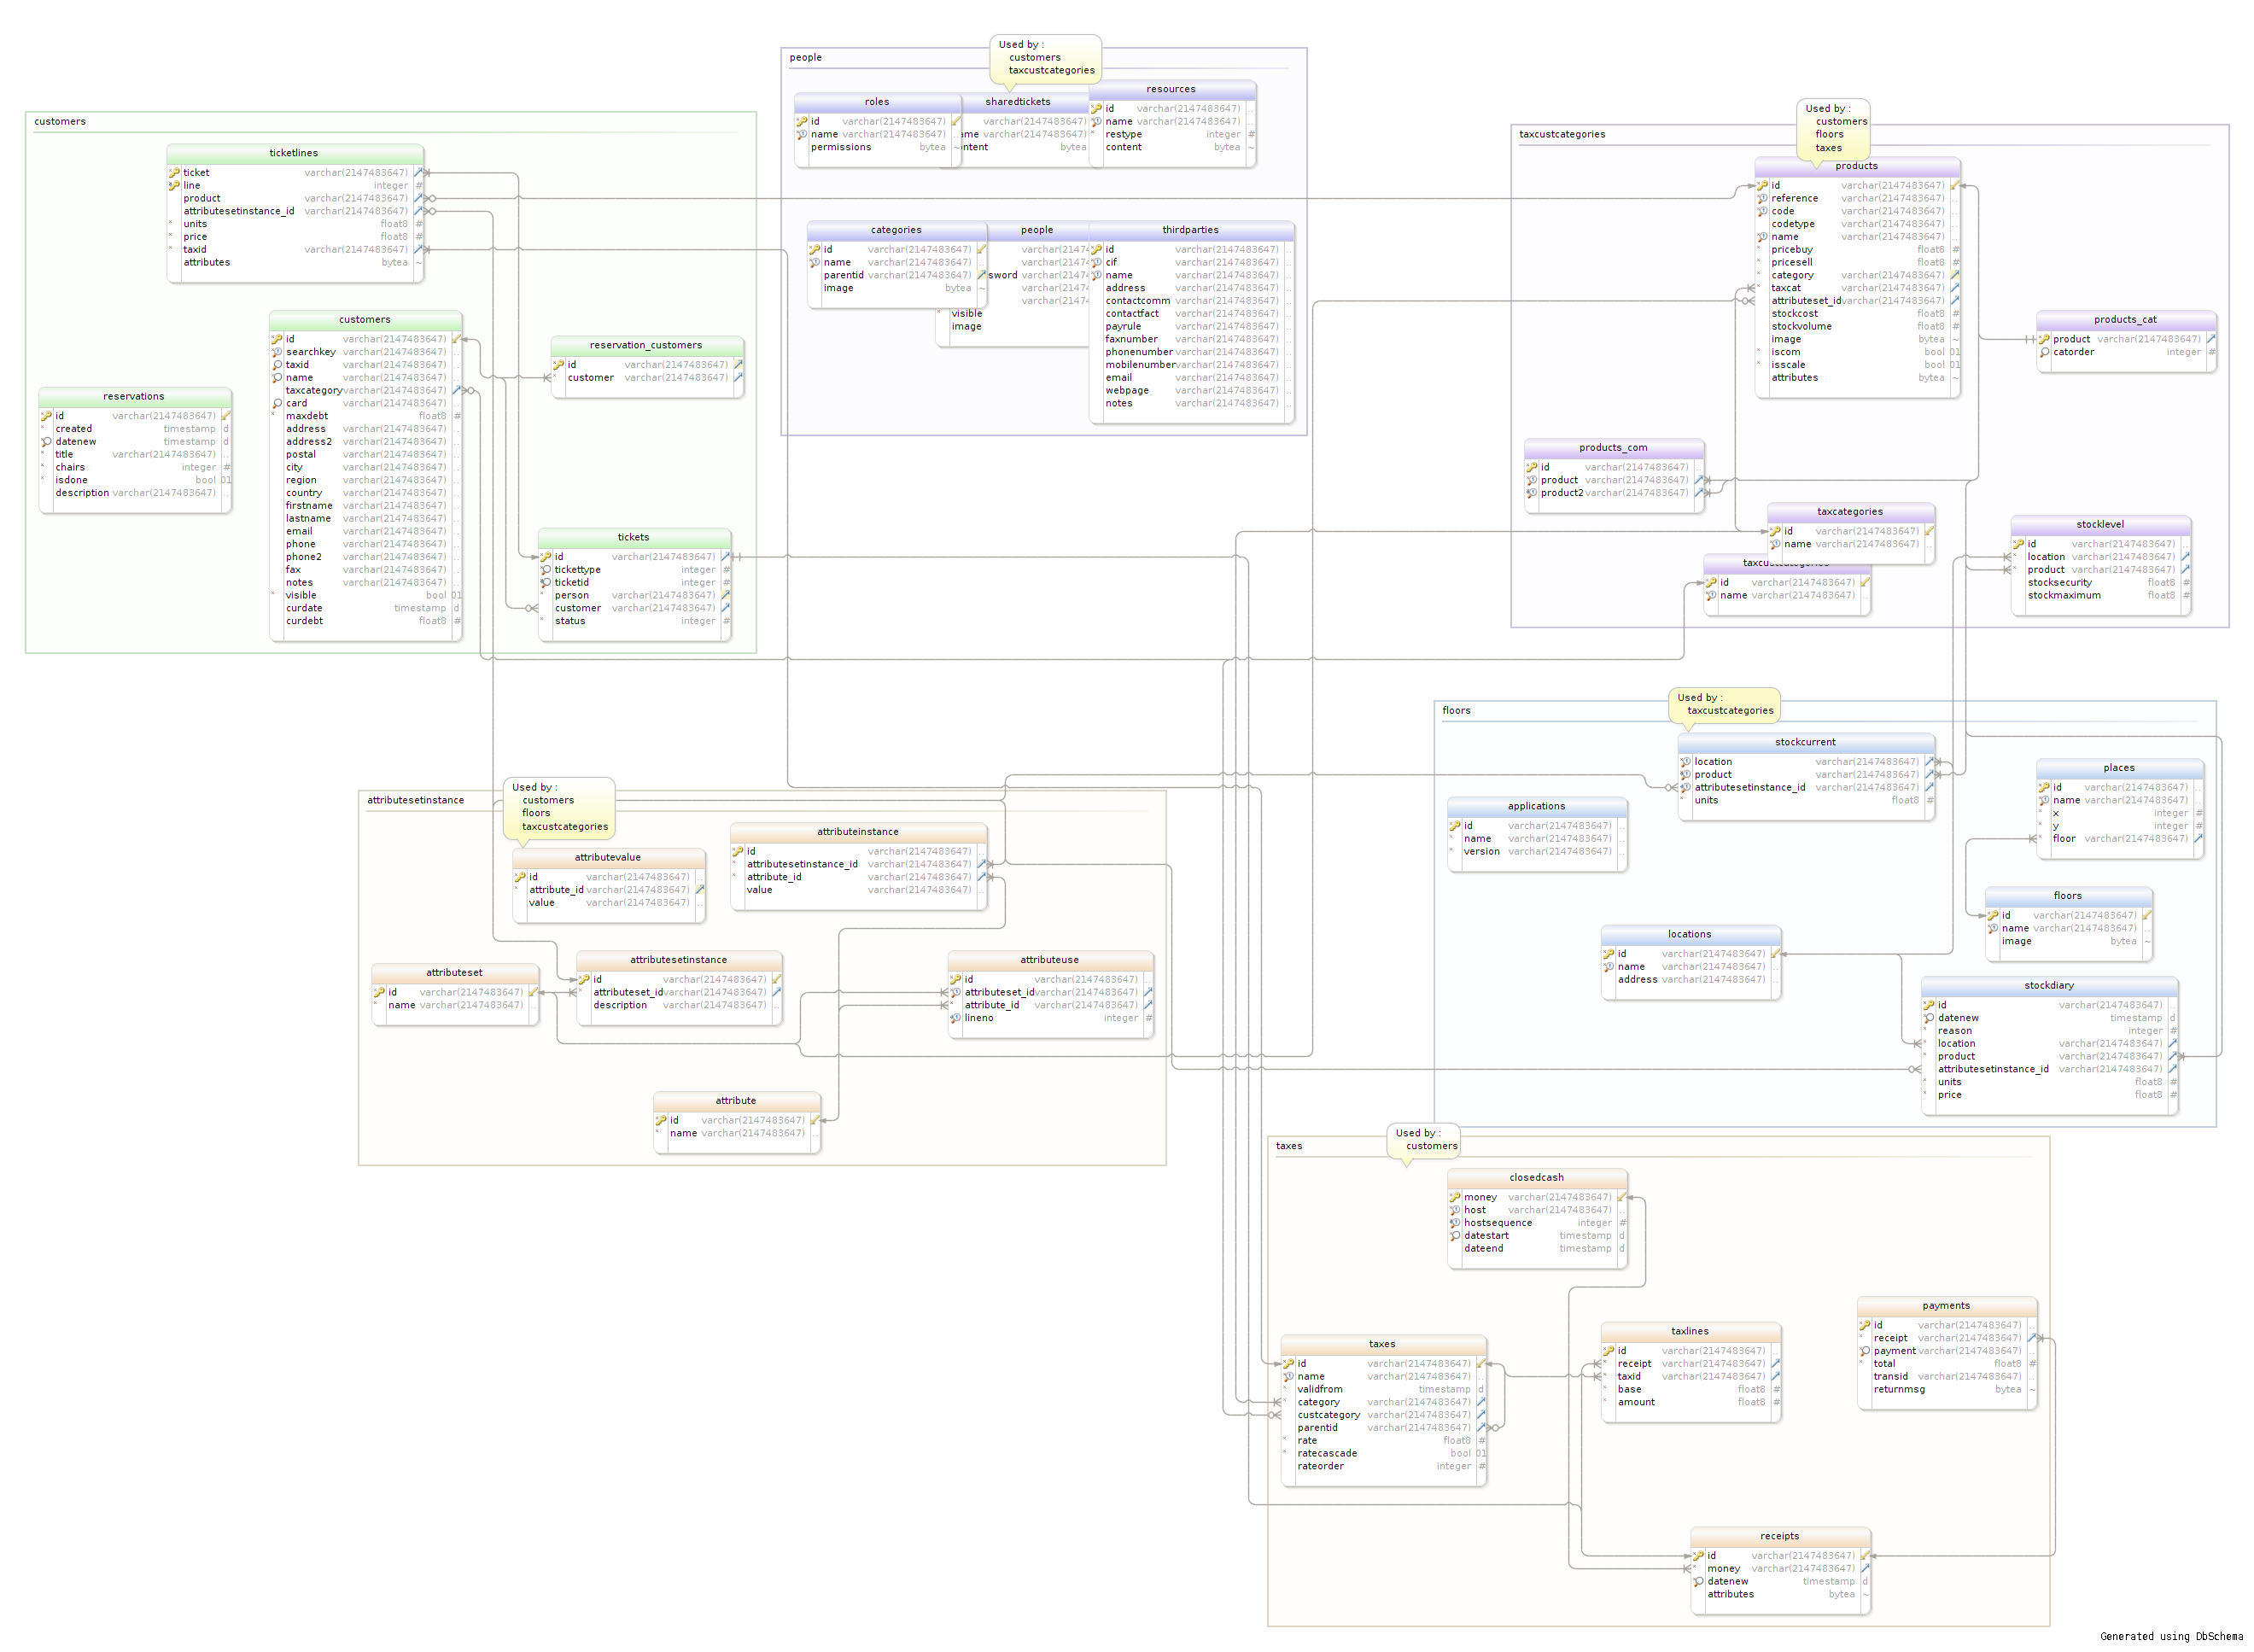
Task: Select the key icon for id in attributeinstance
Action: click(x=737, y=852)
